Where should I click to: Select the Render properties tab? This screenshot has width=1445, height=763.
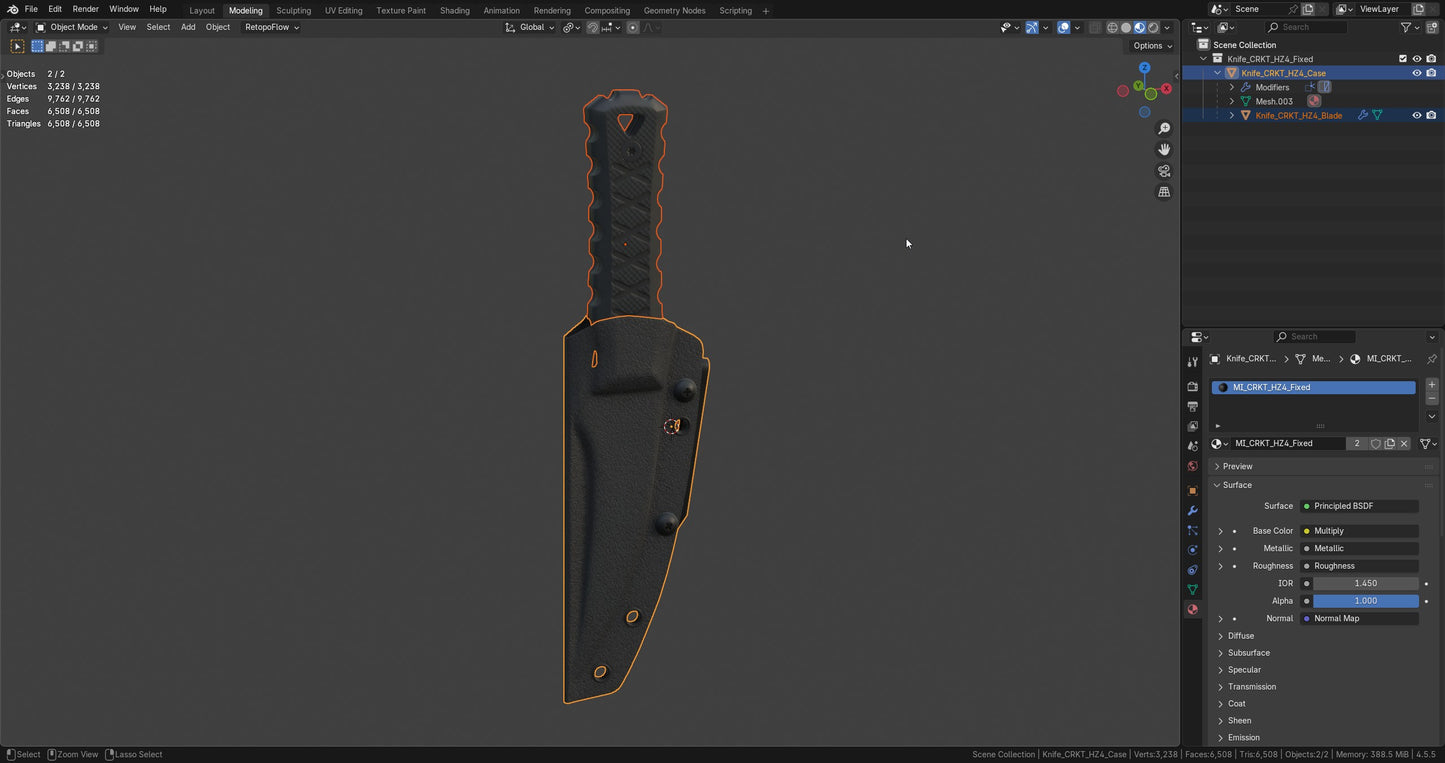click(x=1192, y=384)
